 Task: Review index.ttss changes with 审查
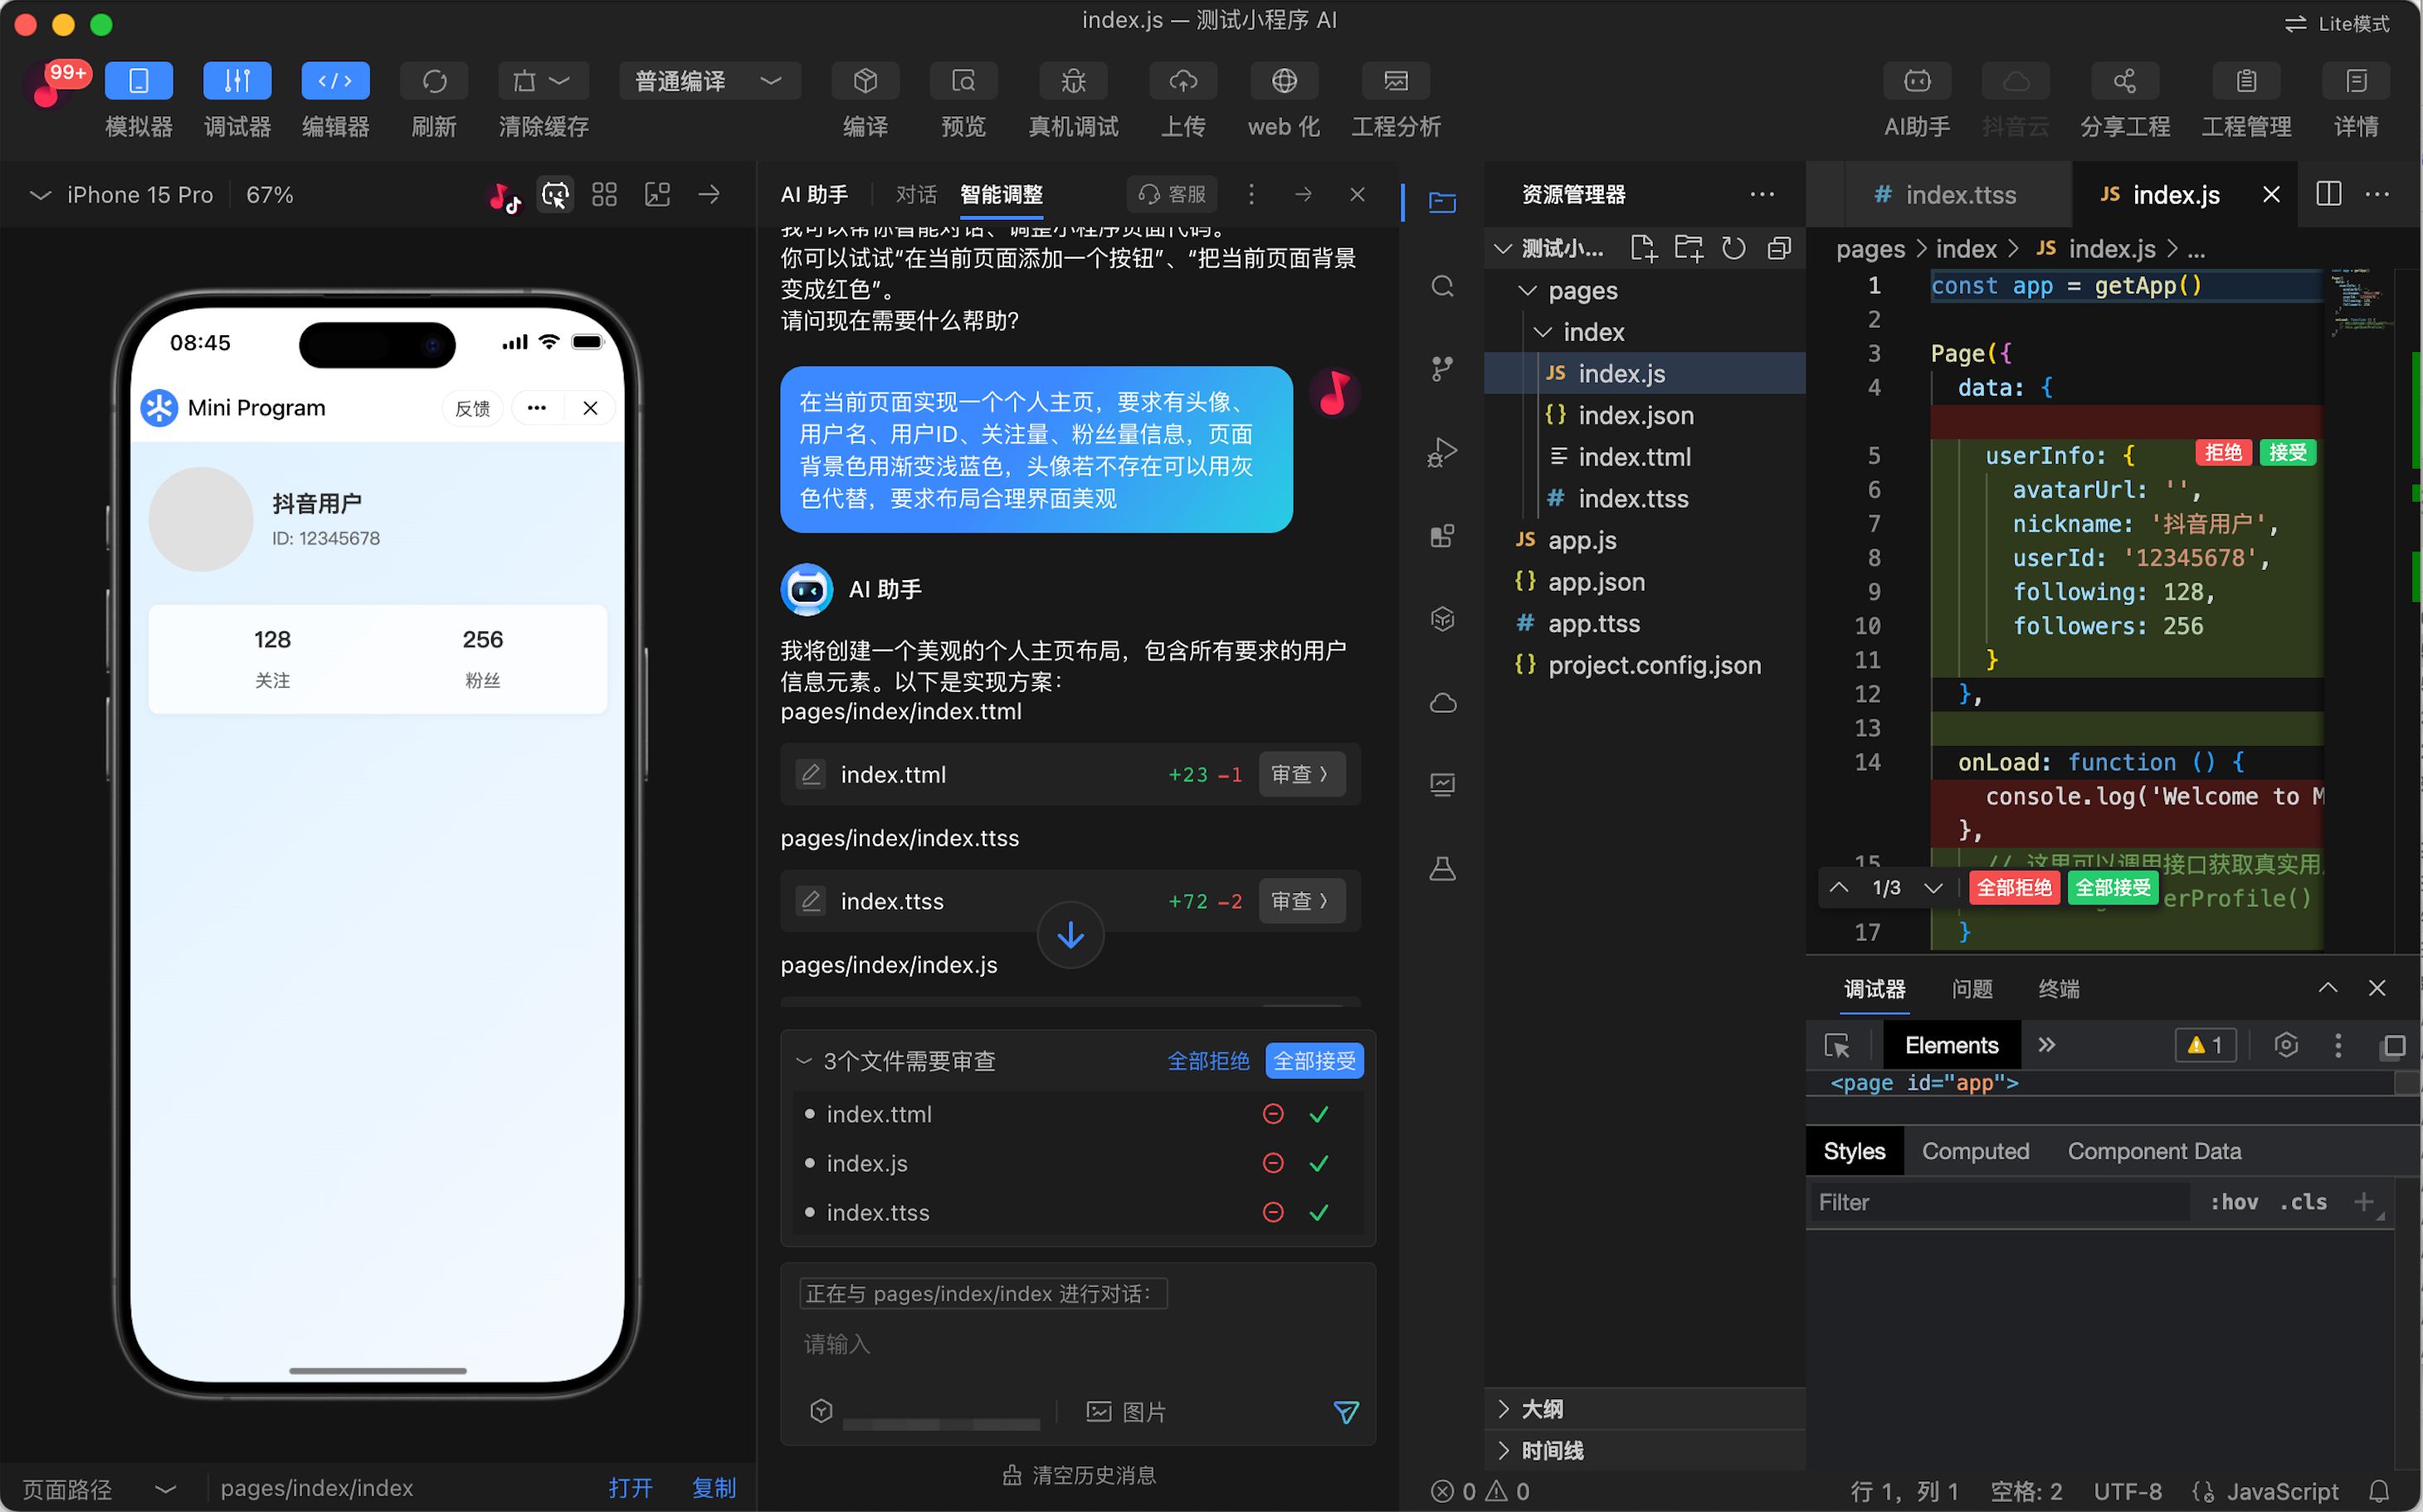tap(1301, 901)
